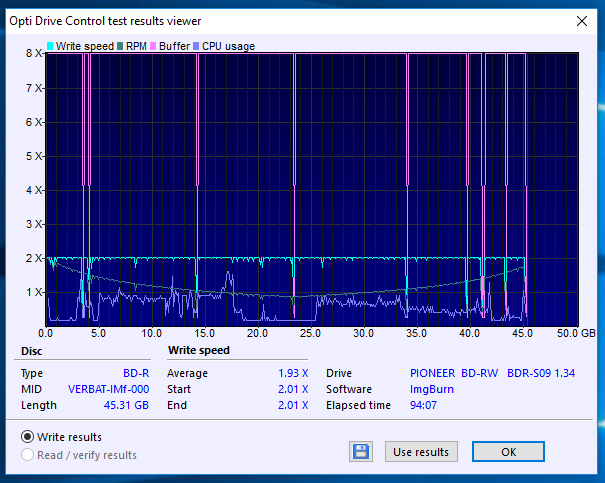Select the Read / verify results option
Screen dimensions: 605x483
27,455
